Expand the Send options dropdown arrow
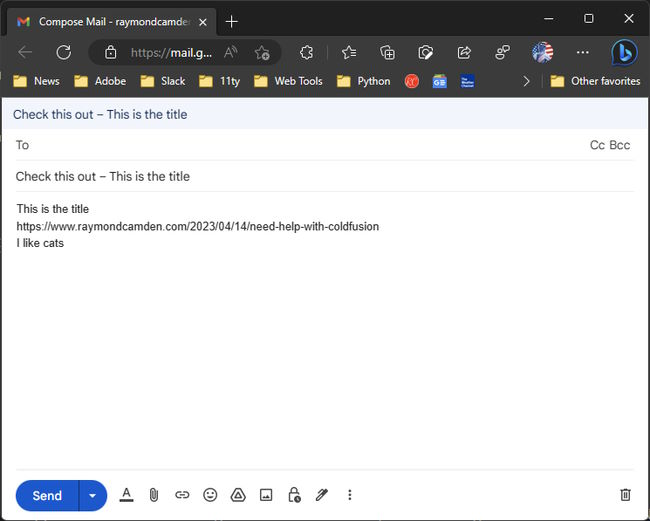650x521 pixels. pyautogui.click(x=93, y=495)
